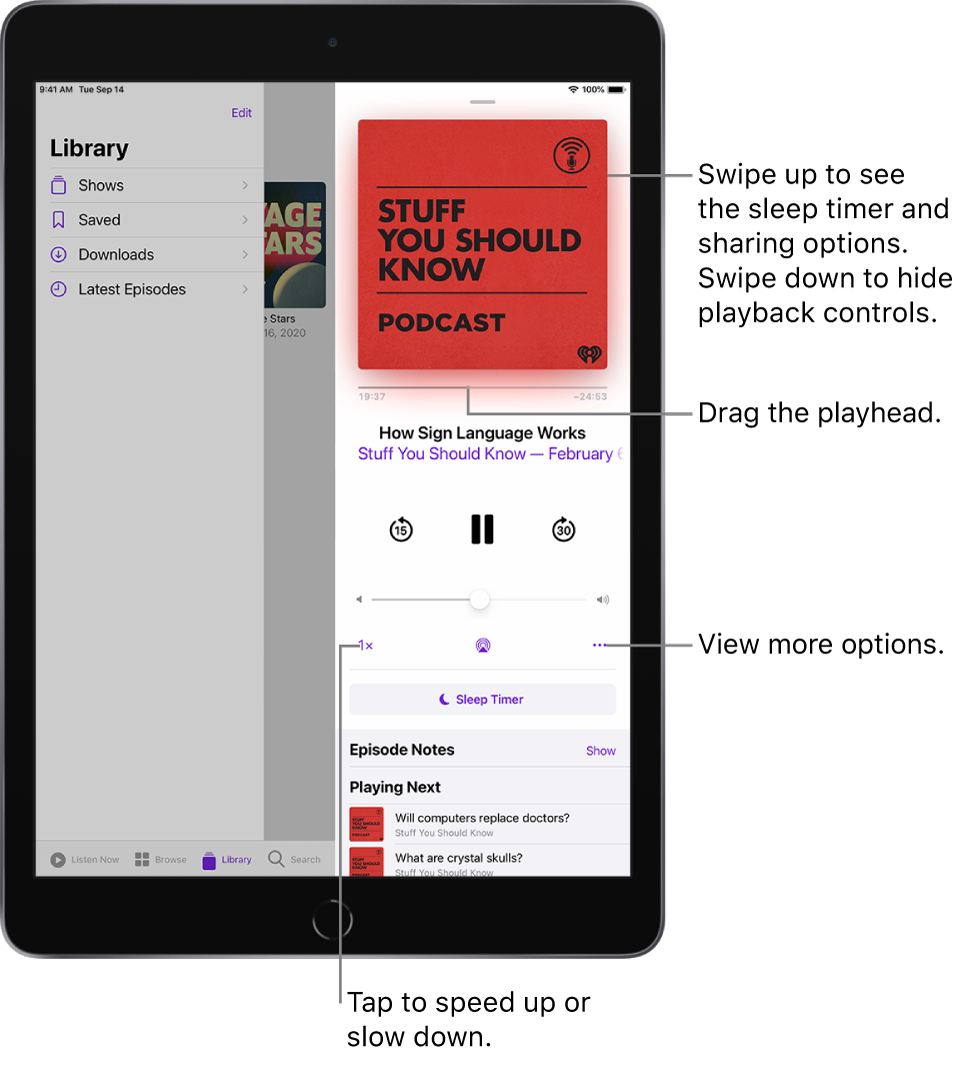The height and width of the screenshot is (1068, 964).
Task: Click the battery status icon
Action: click(617, 89)
